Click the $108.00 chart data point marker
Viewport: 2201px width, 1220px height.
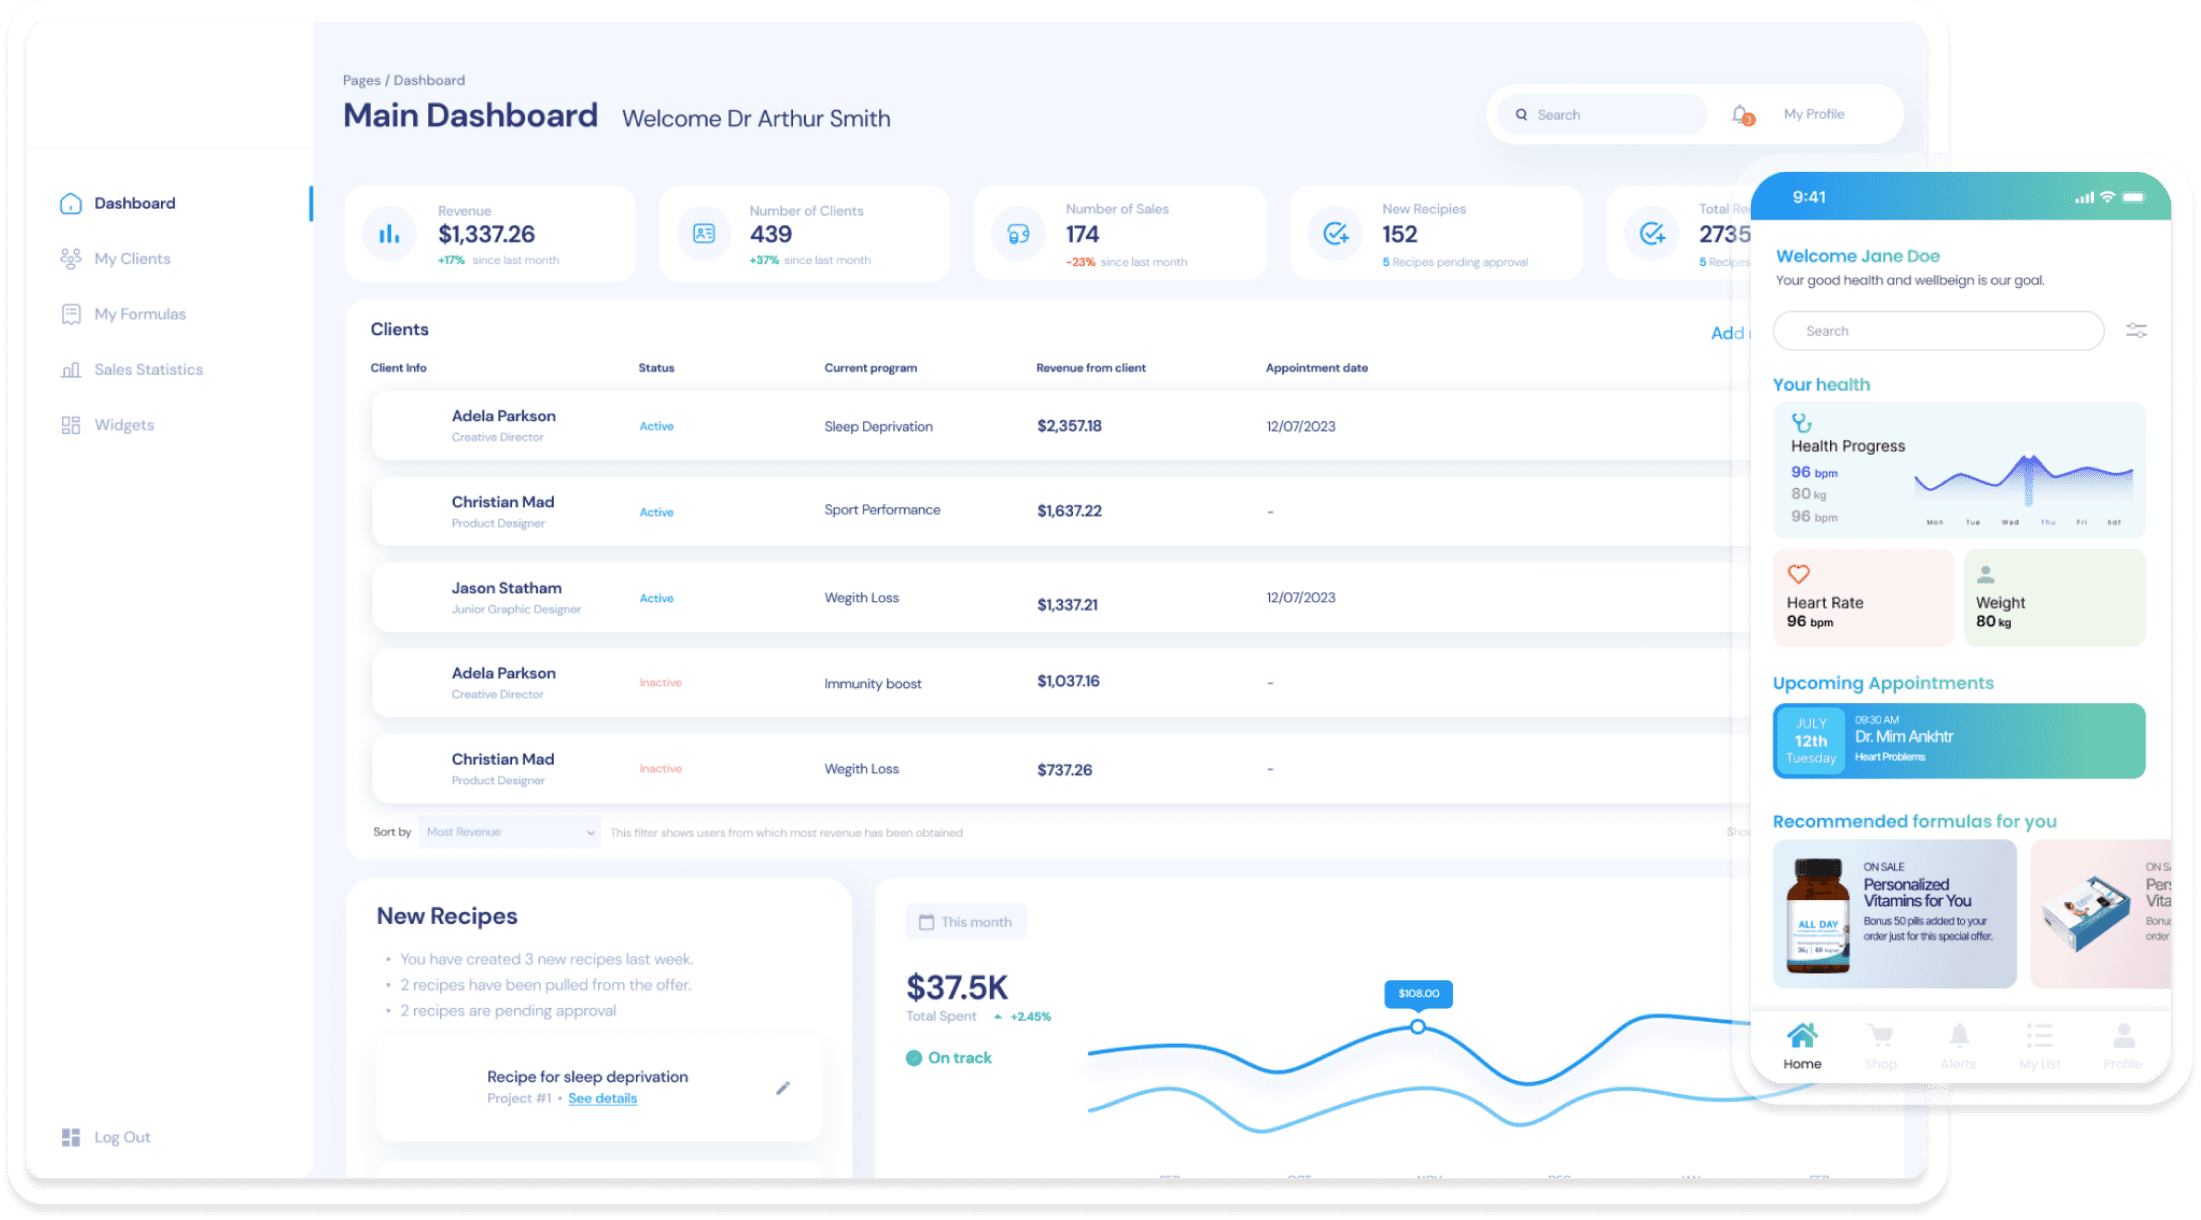coord(1417,1027)
